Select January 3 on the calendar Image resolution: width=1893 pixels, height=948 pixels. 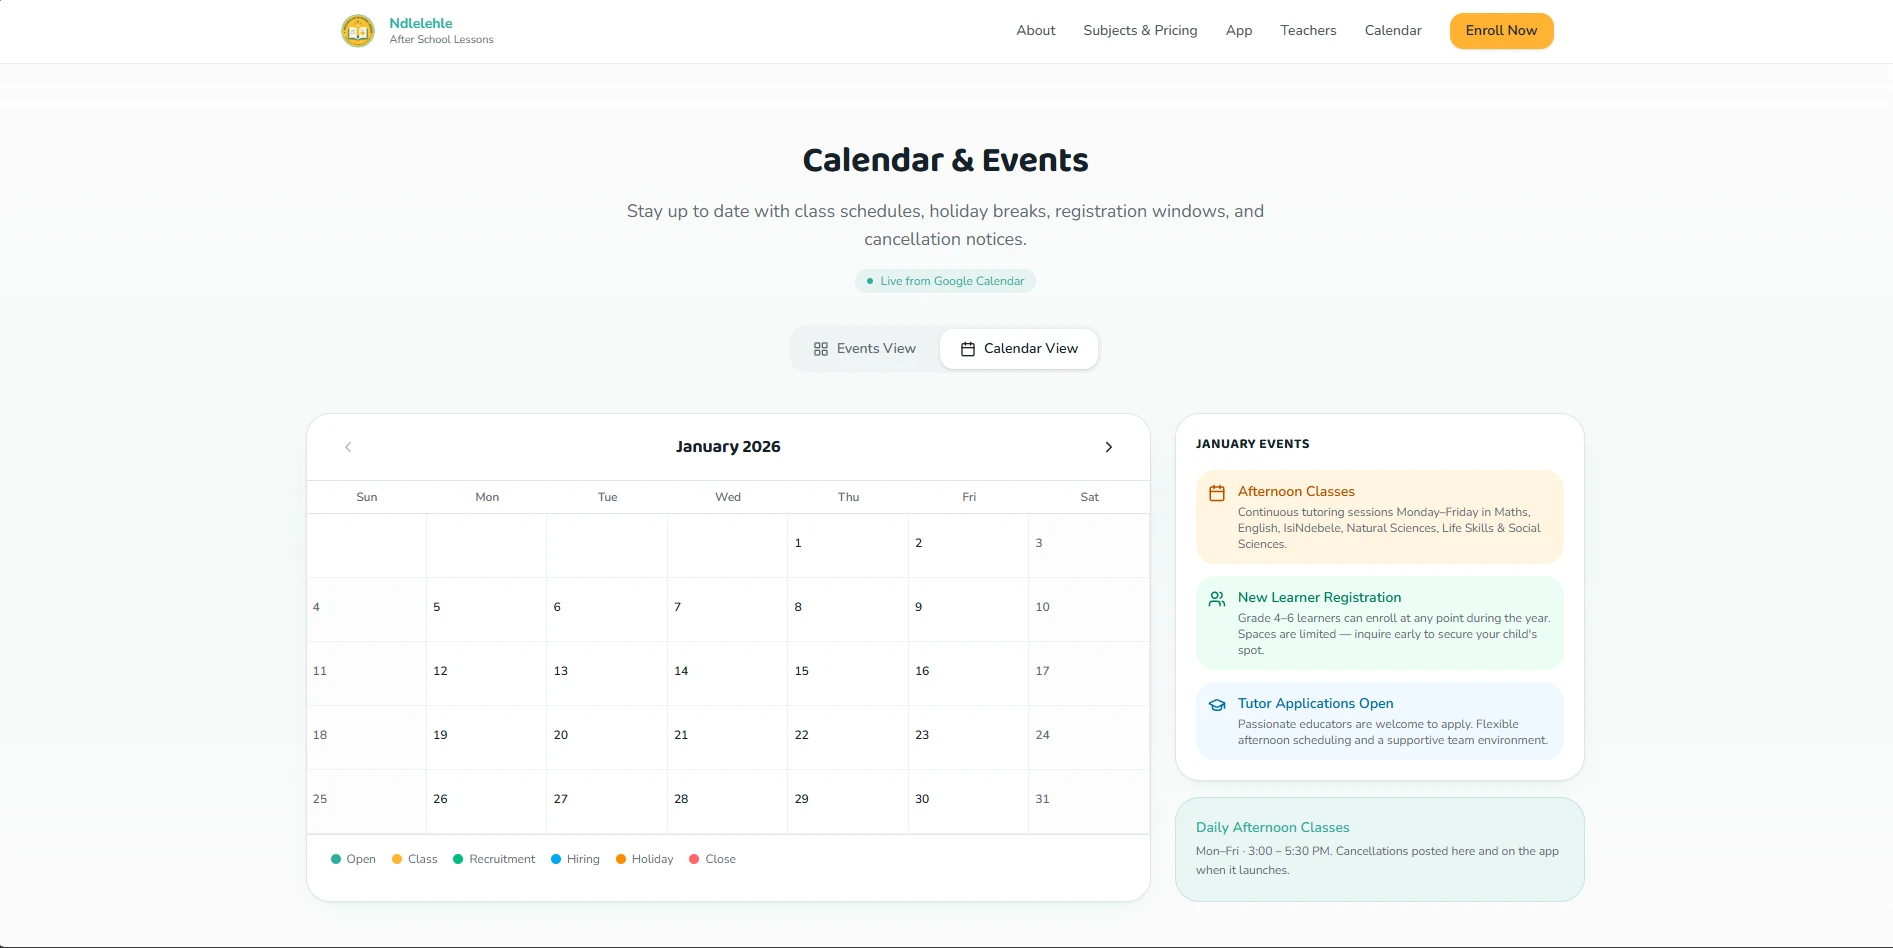point(1089,546)
